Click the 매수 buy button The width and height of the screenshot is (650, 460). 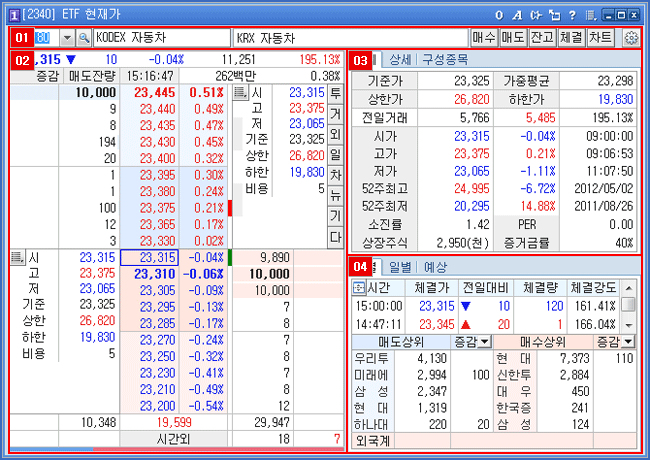point(483,37)
